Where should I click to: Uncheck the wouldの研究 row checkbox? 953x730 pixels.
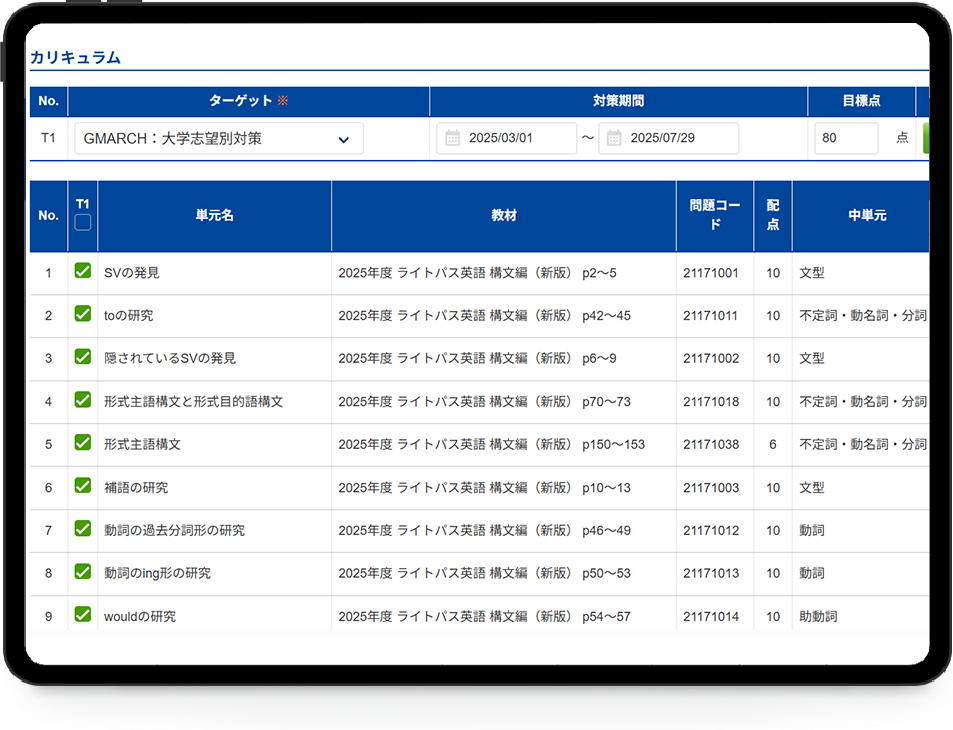pos(83,615)
